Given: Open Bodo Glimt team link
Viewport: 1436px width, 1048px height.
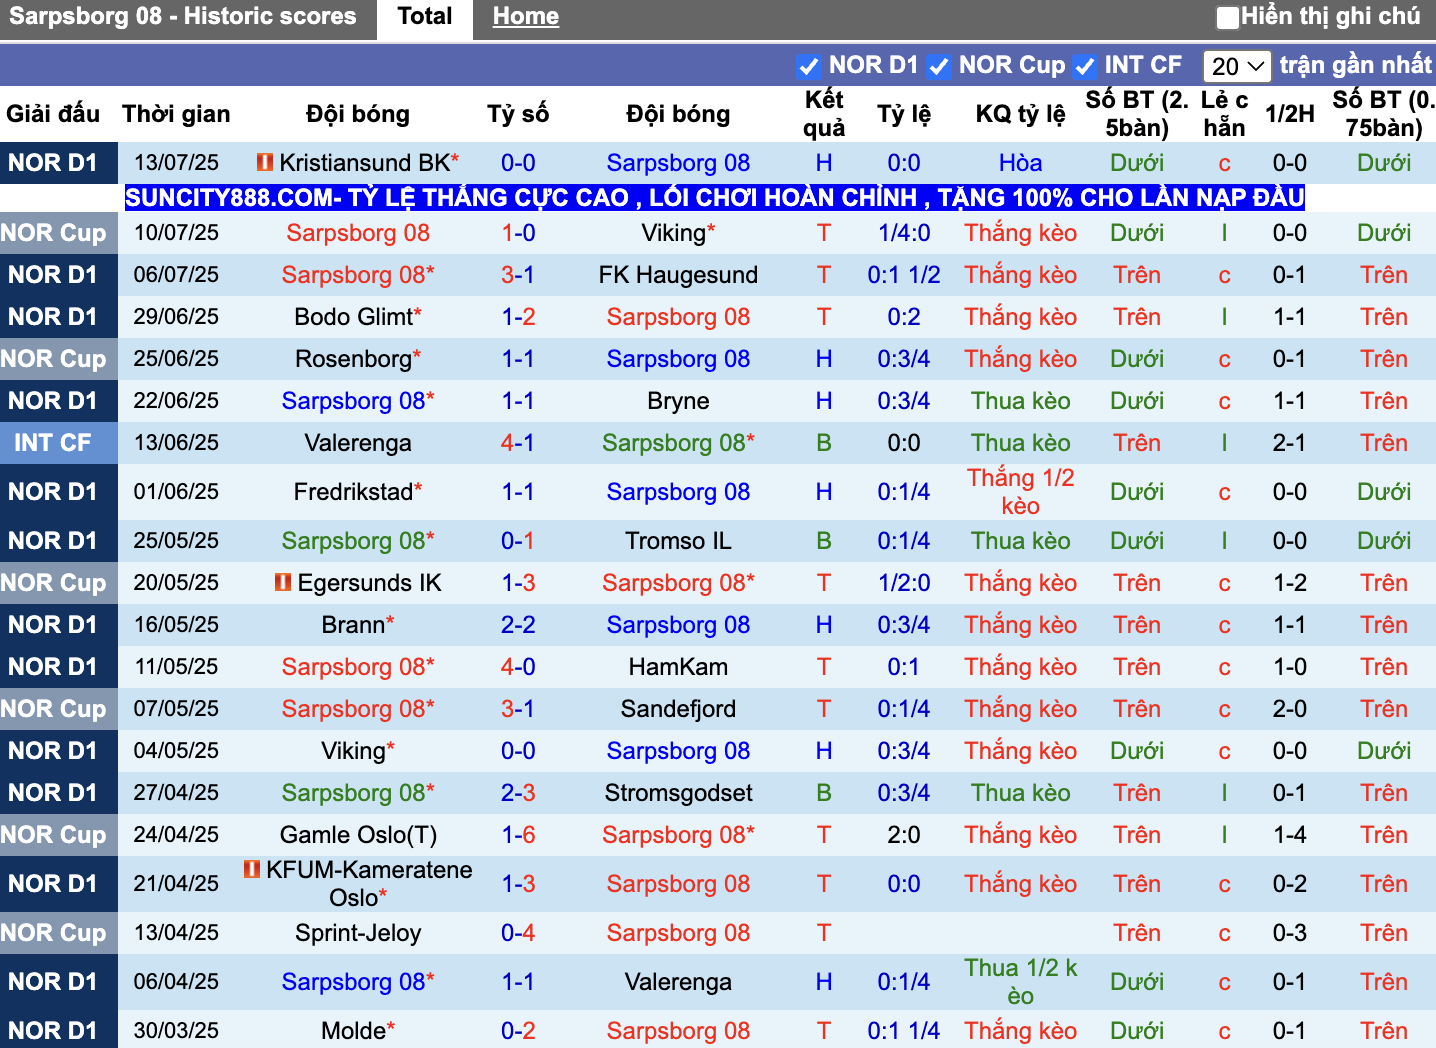Looking at the screenshot, I should coord(353,317).
